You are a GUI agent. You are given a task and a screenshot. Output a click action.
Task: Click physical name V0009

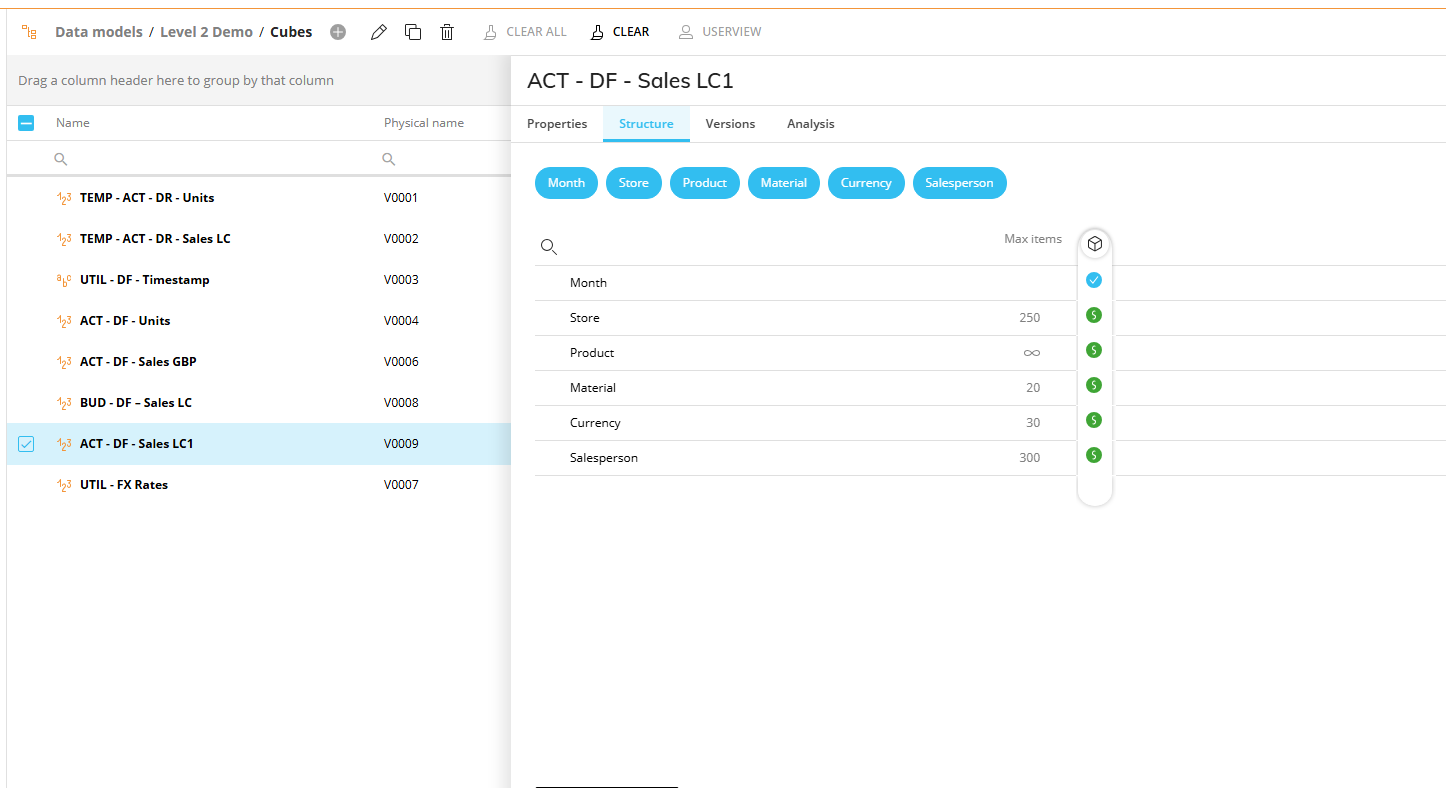[x=401, y=444]
